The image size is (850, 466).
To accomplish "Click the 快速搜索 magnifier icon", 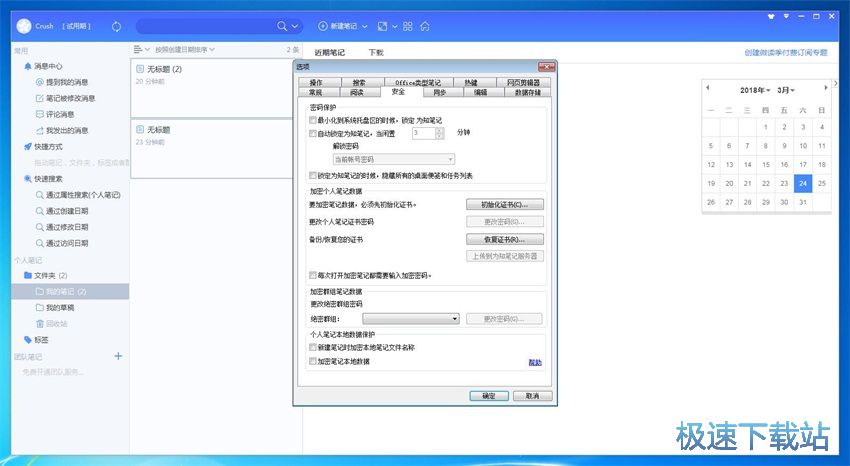I will [x=28, y=179].
